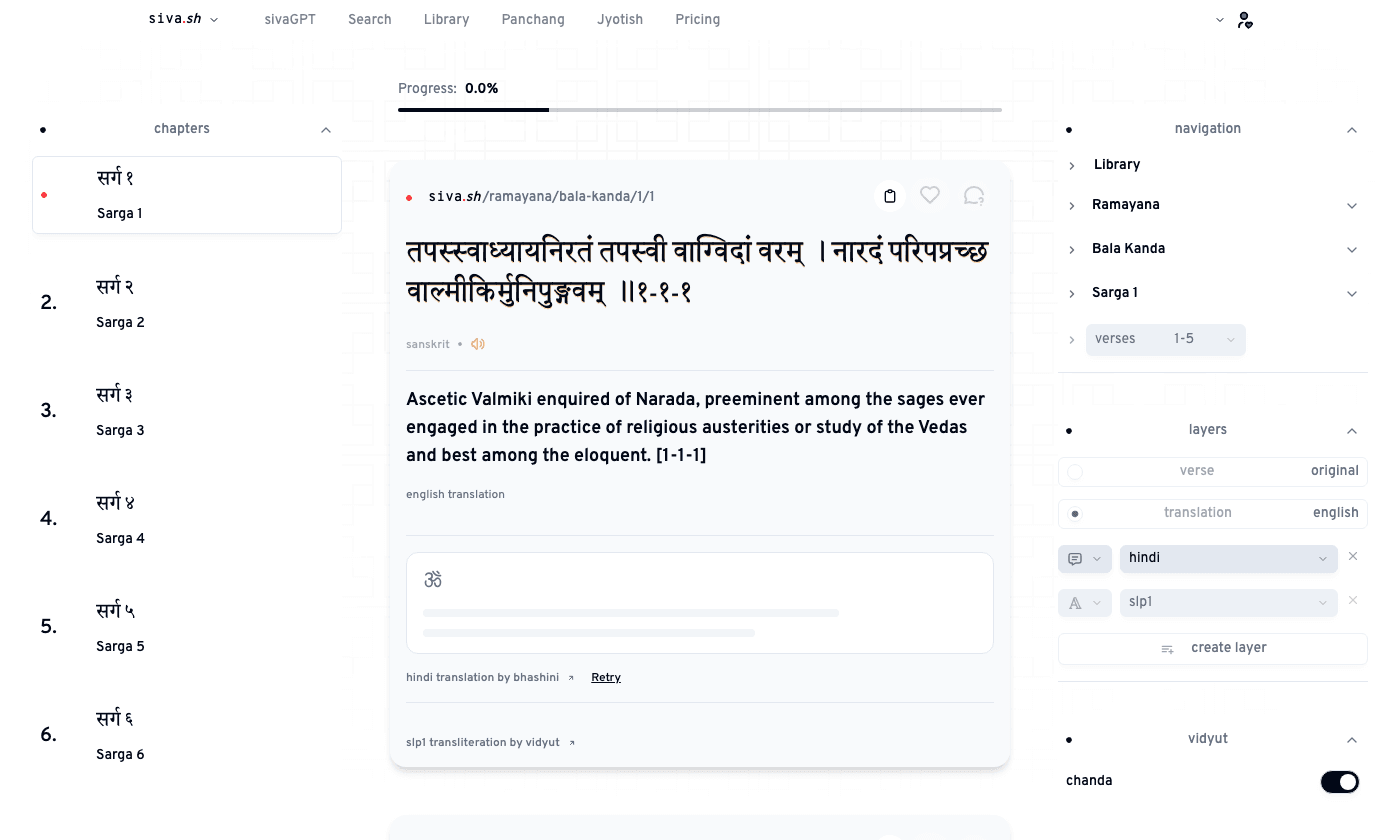1400x840 pixels.
Task: Open the siva.sh logo dropdown
Action: [x=183, y=19]
